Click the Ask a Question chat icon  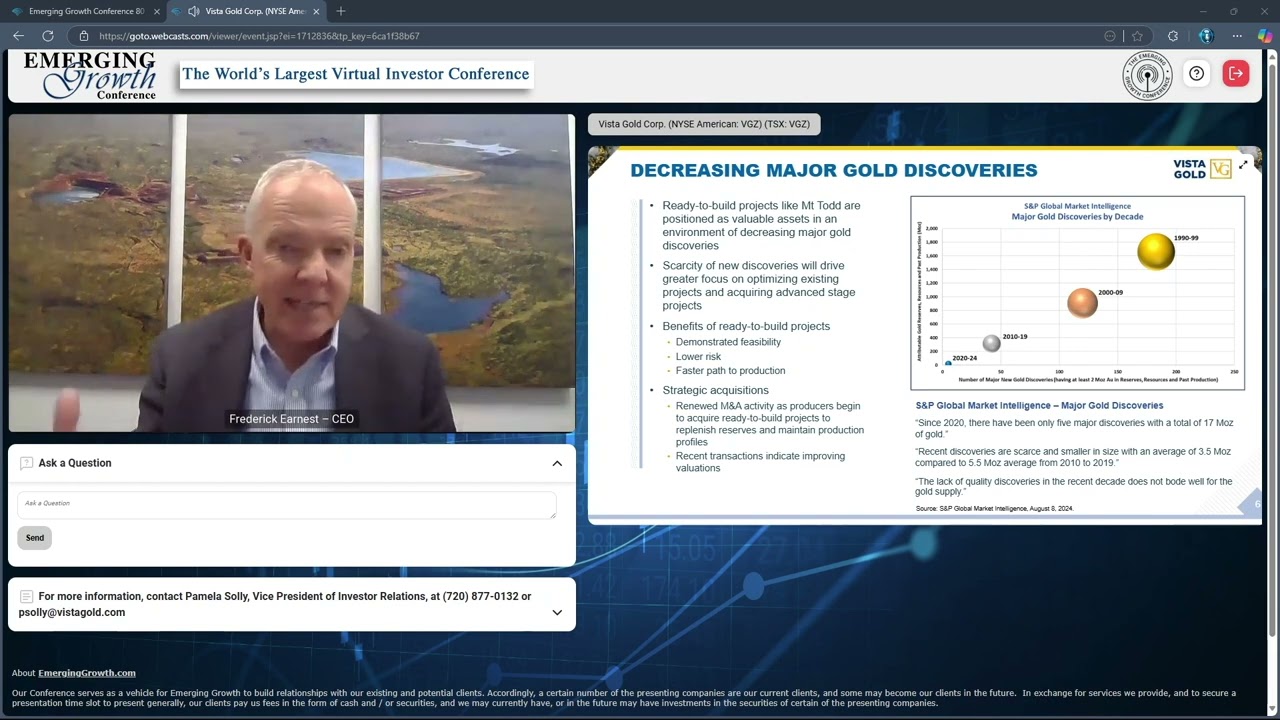tap(26, 463)
